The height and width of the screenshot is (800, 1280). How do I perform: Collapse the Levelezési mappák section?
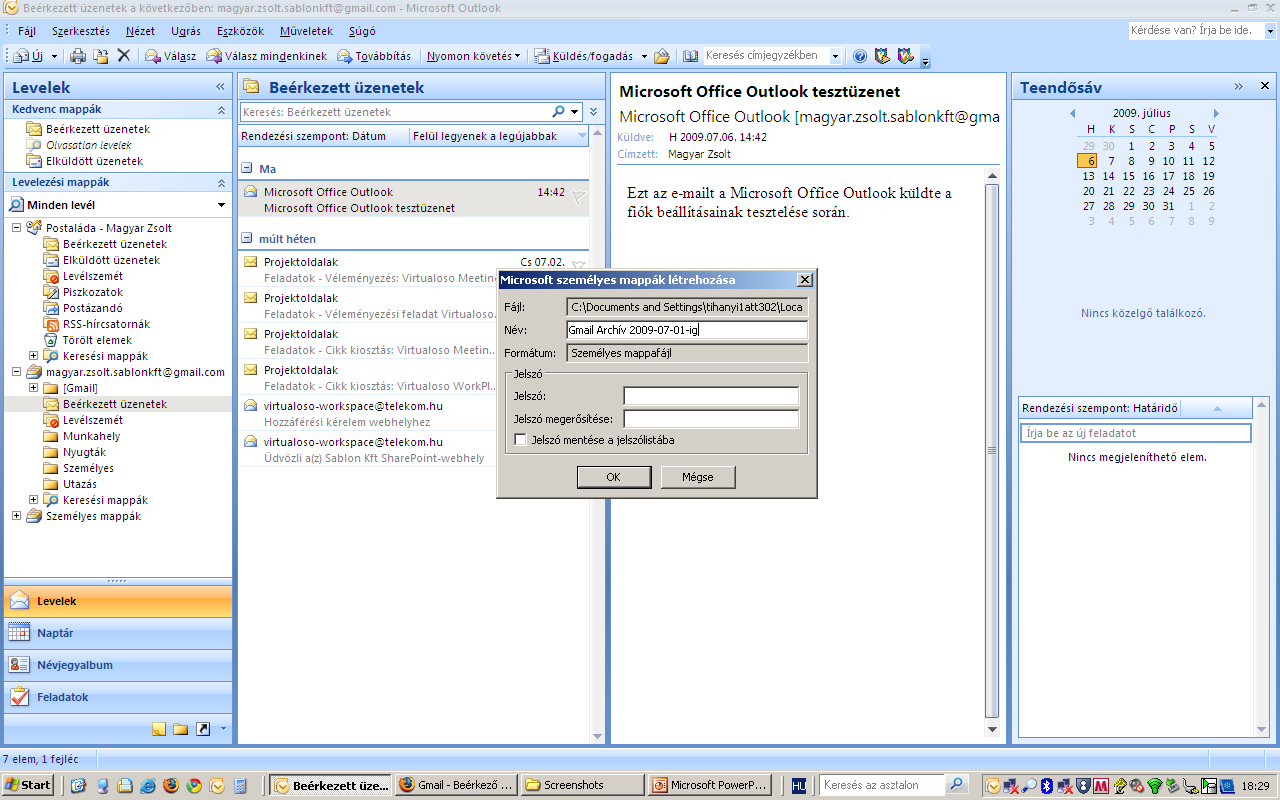pyautogui.click(x=221, y=183)
